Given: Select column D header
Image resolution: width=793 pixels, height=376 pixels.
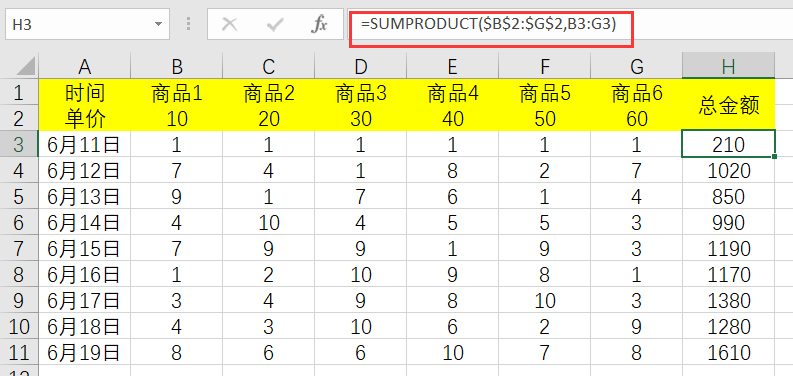Looking at the screenshot, I should pyautogui.click(x=361, y=66).
